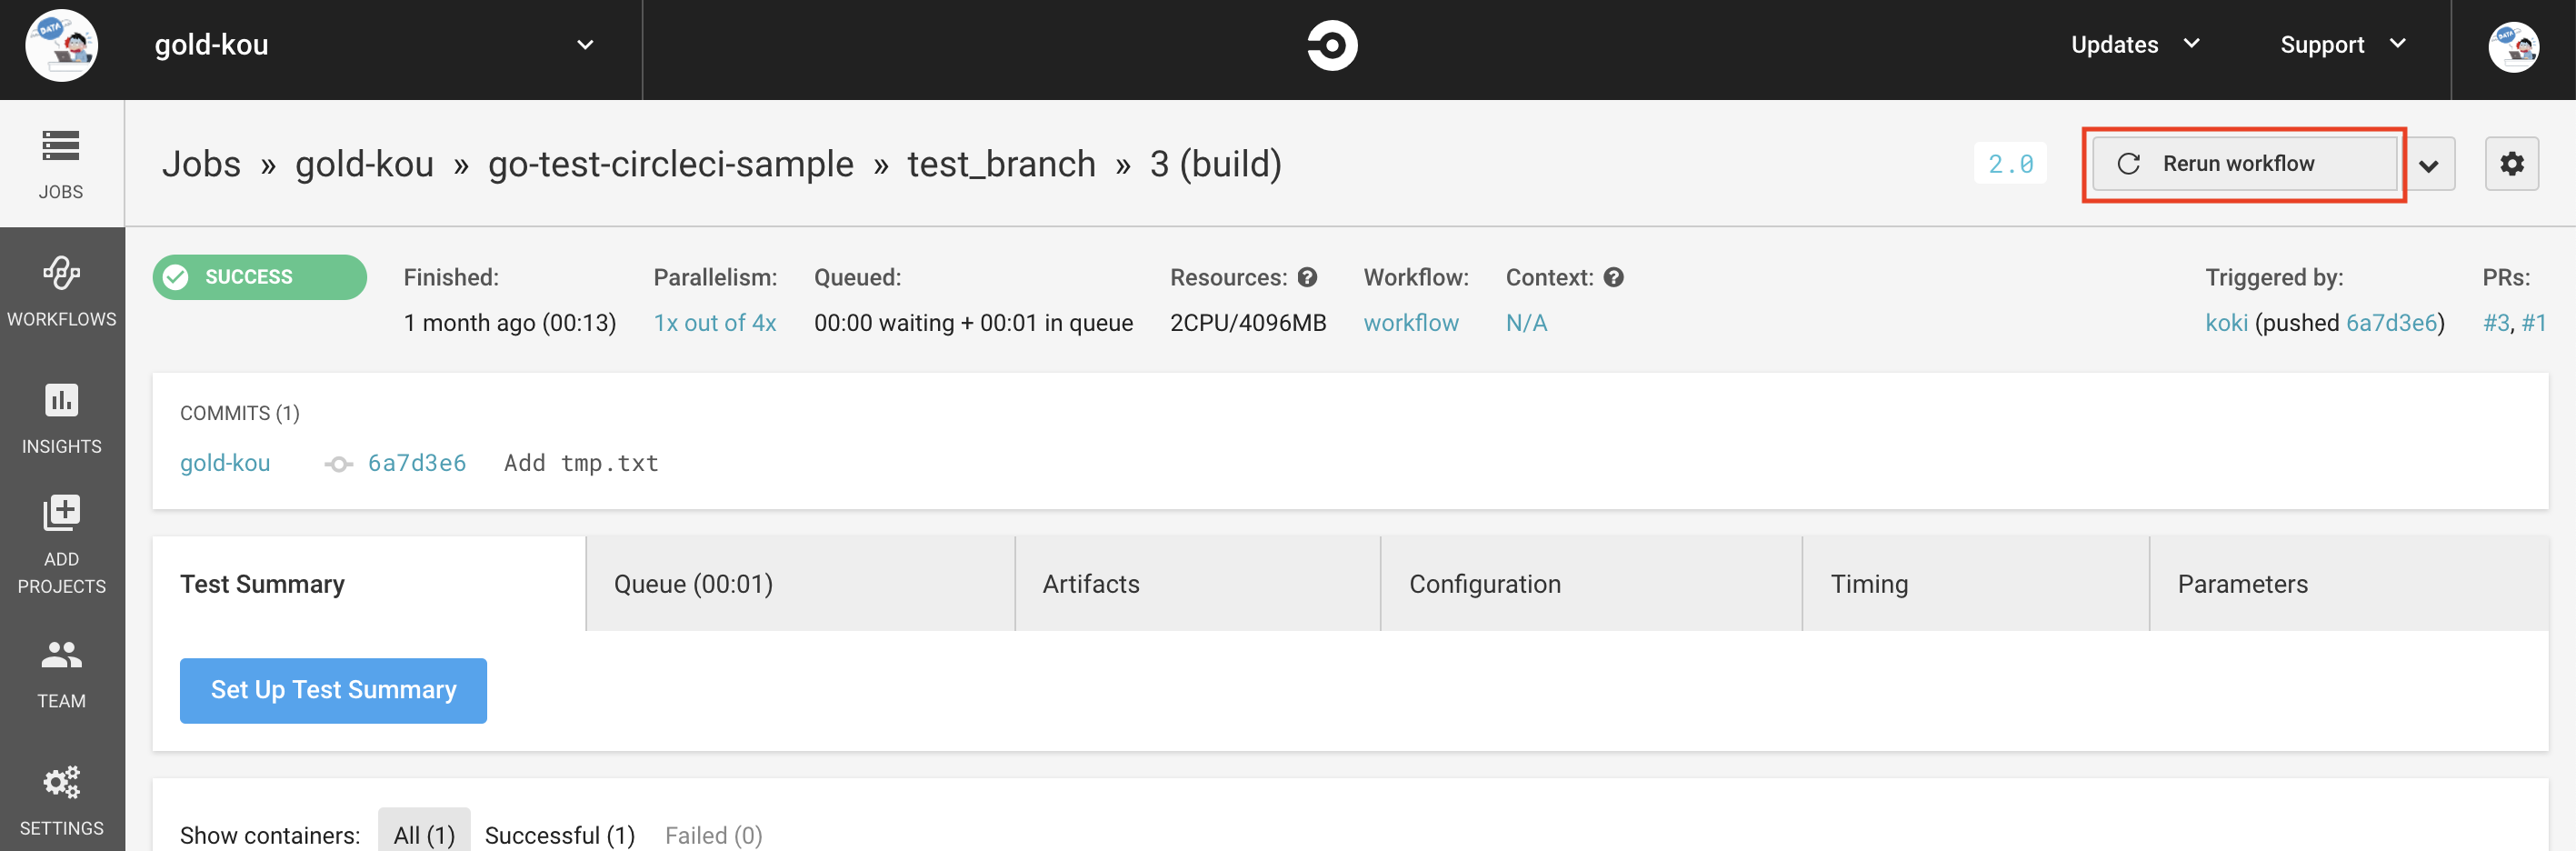
Task: Click the CircleCI logo in header
Action: [x=1333, y=45]
